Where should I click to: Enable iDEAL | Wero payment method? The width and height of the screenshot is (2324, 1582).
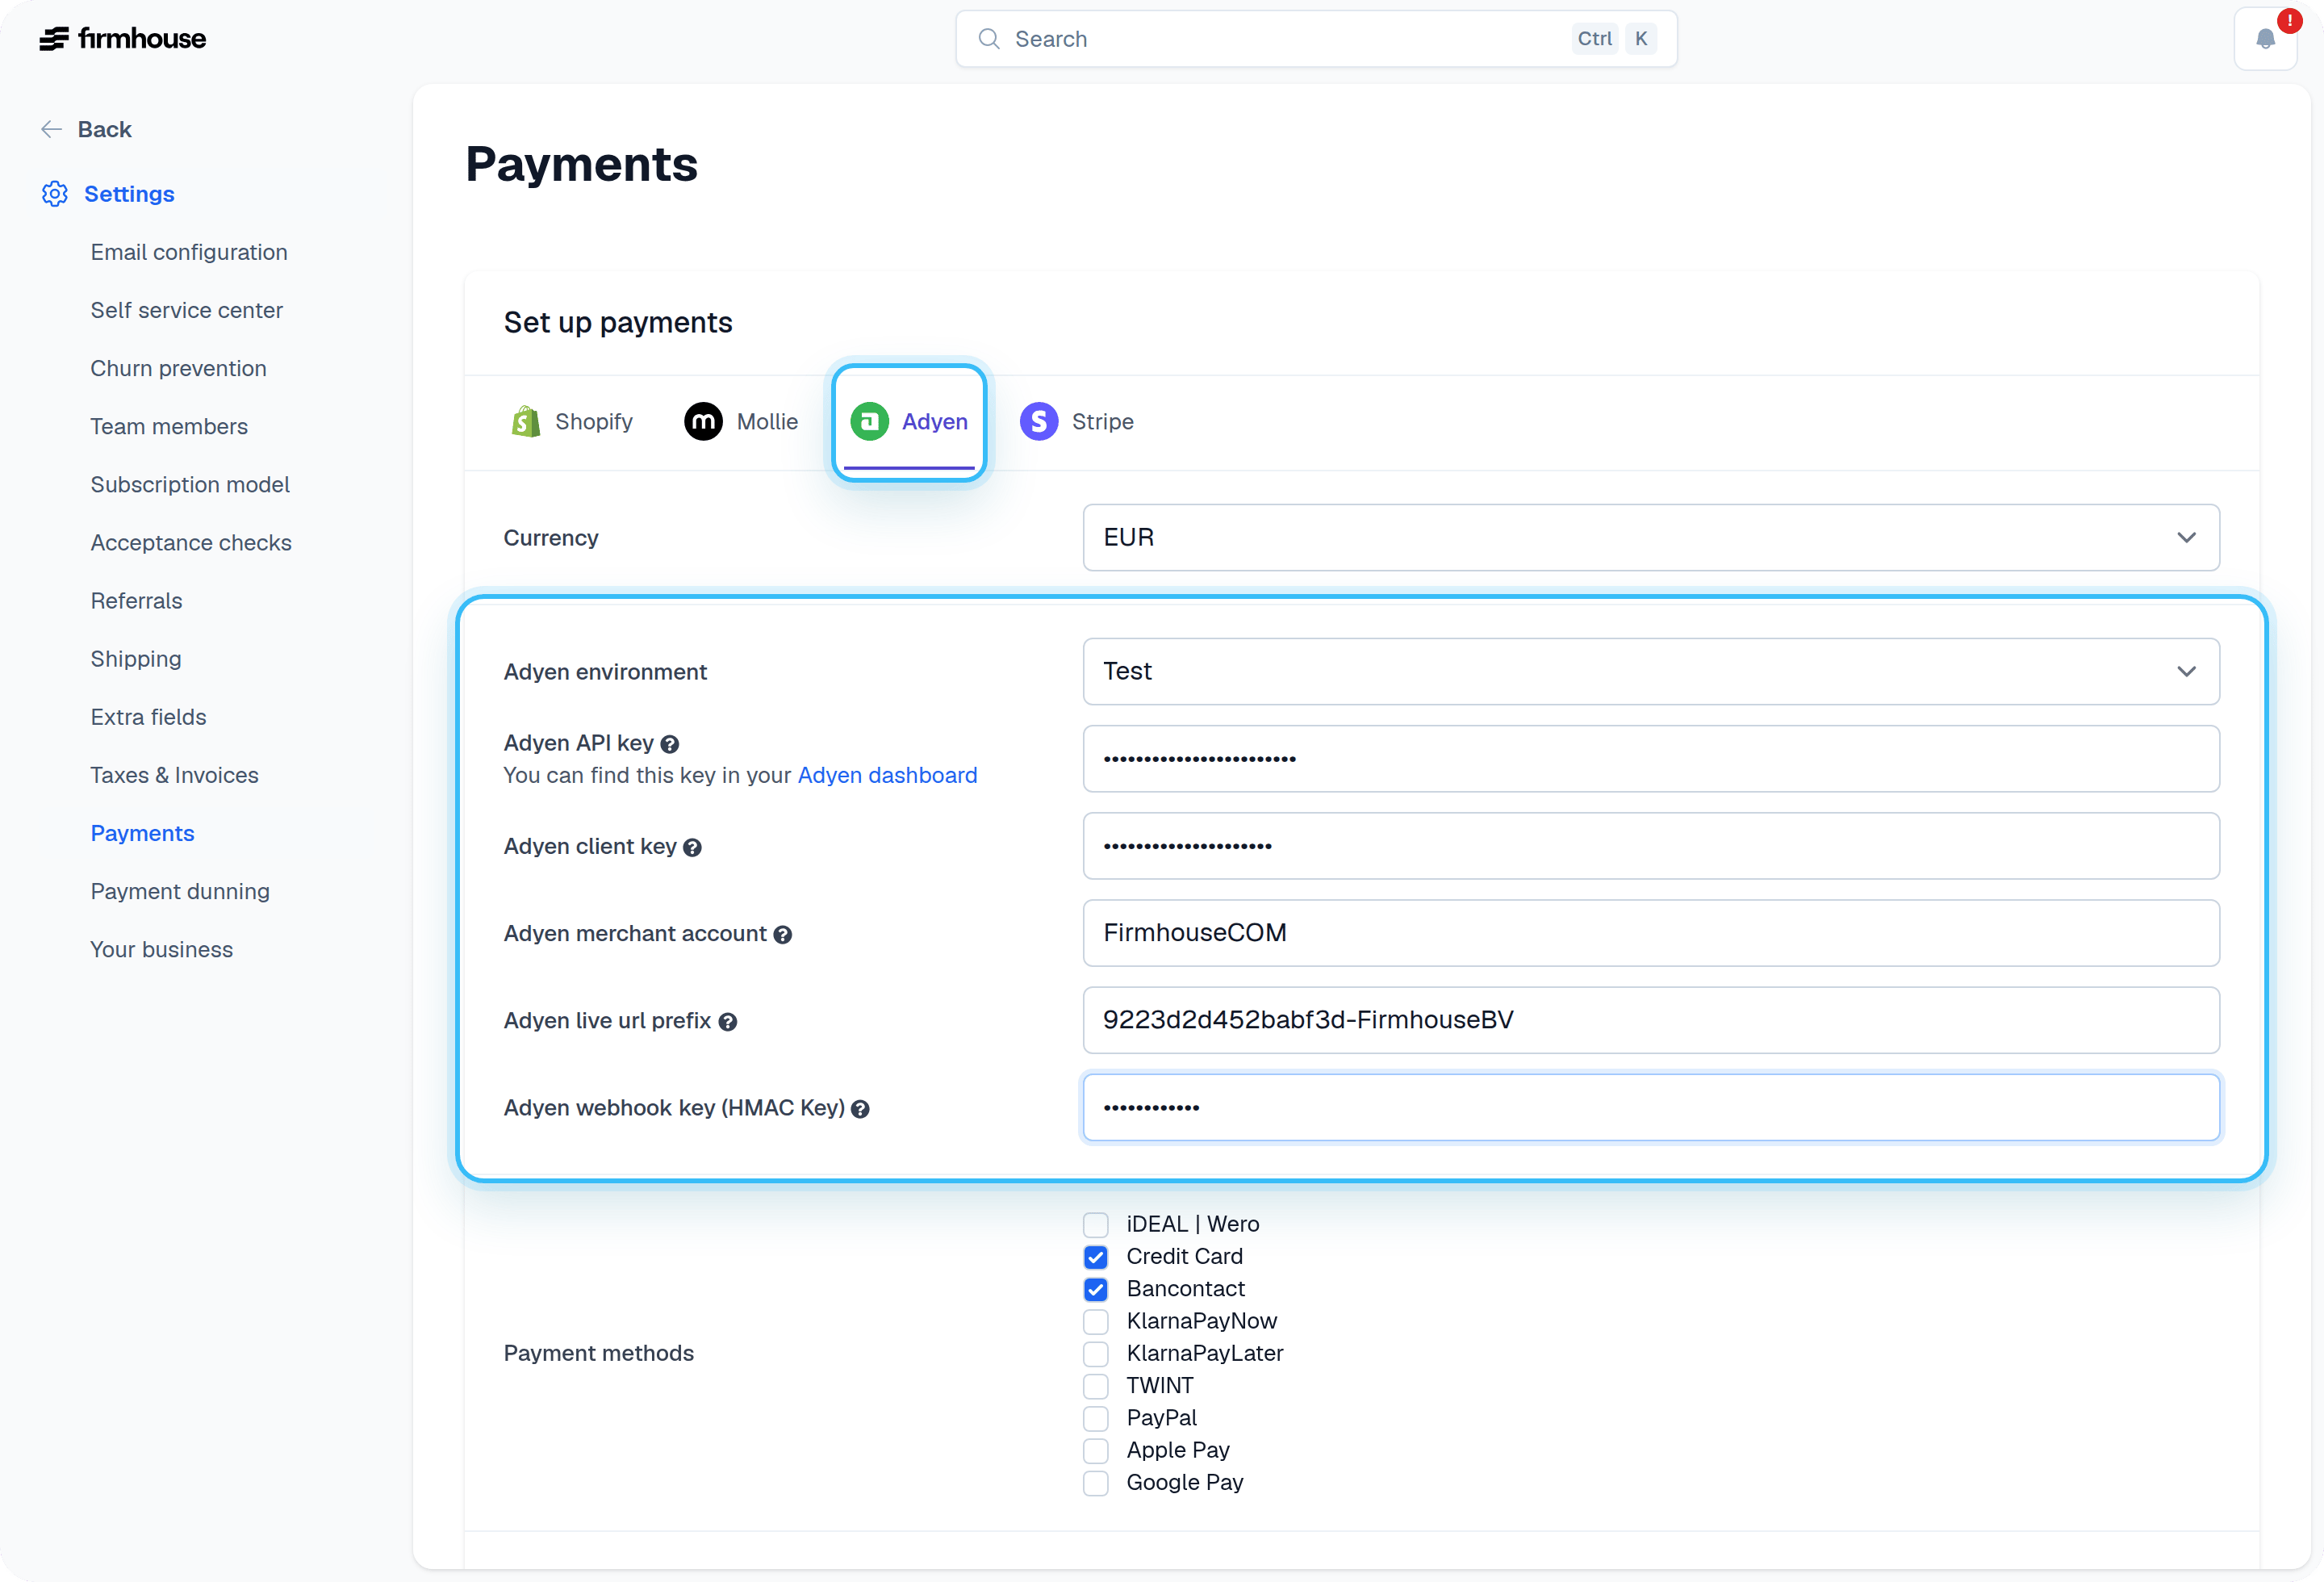click(1096, 1225)
